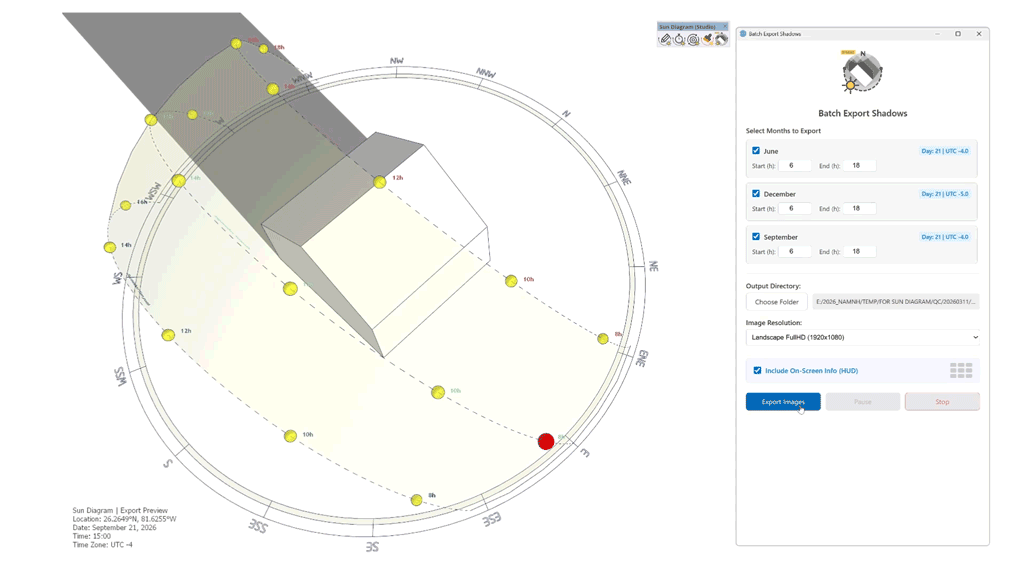Click the 'NNE' compass label

pos(624,178)
